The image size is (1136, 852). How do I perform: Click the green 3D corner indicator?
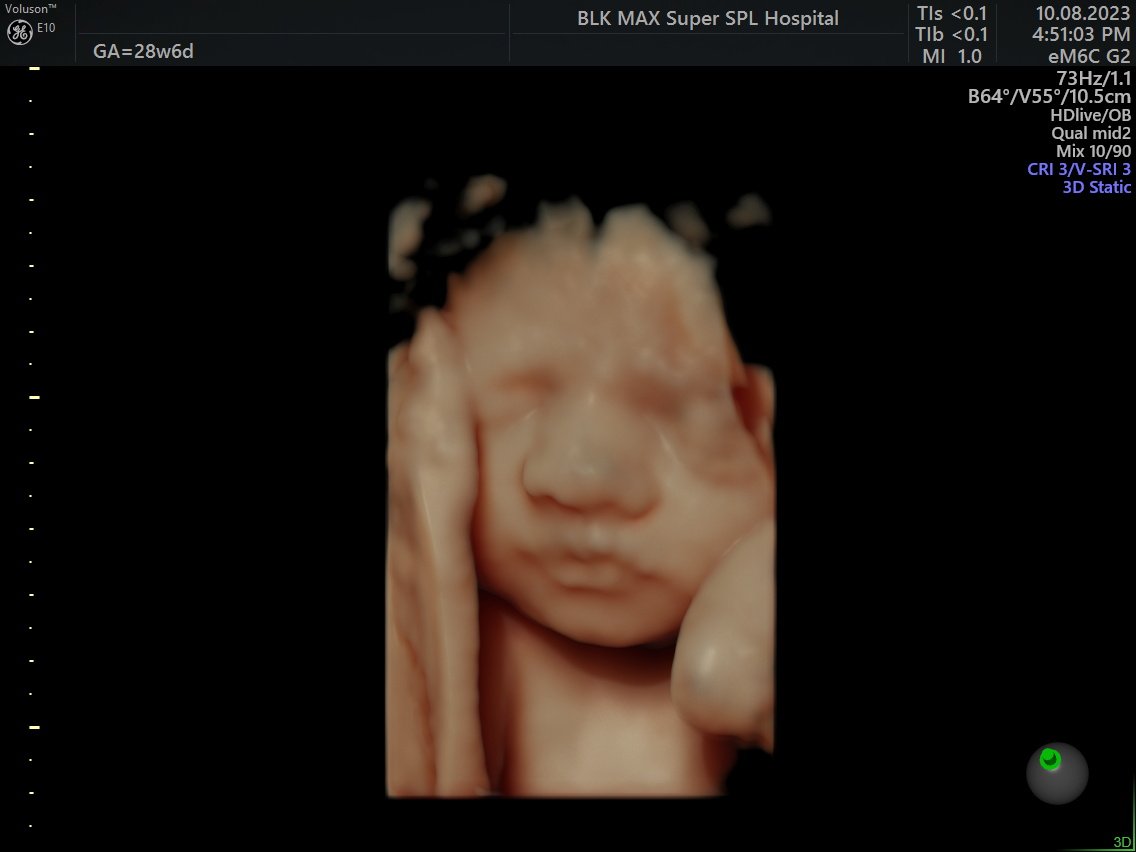[x=1122, y=843]
